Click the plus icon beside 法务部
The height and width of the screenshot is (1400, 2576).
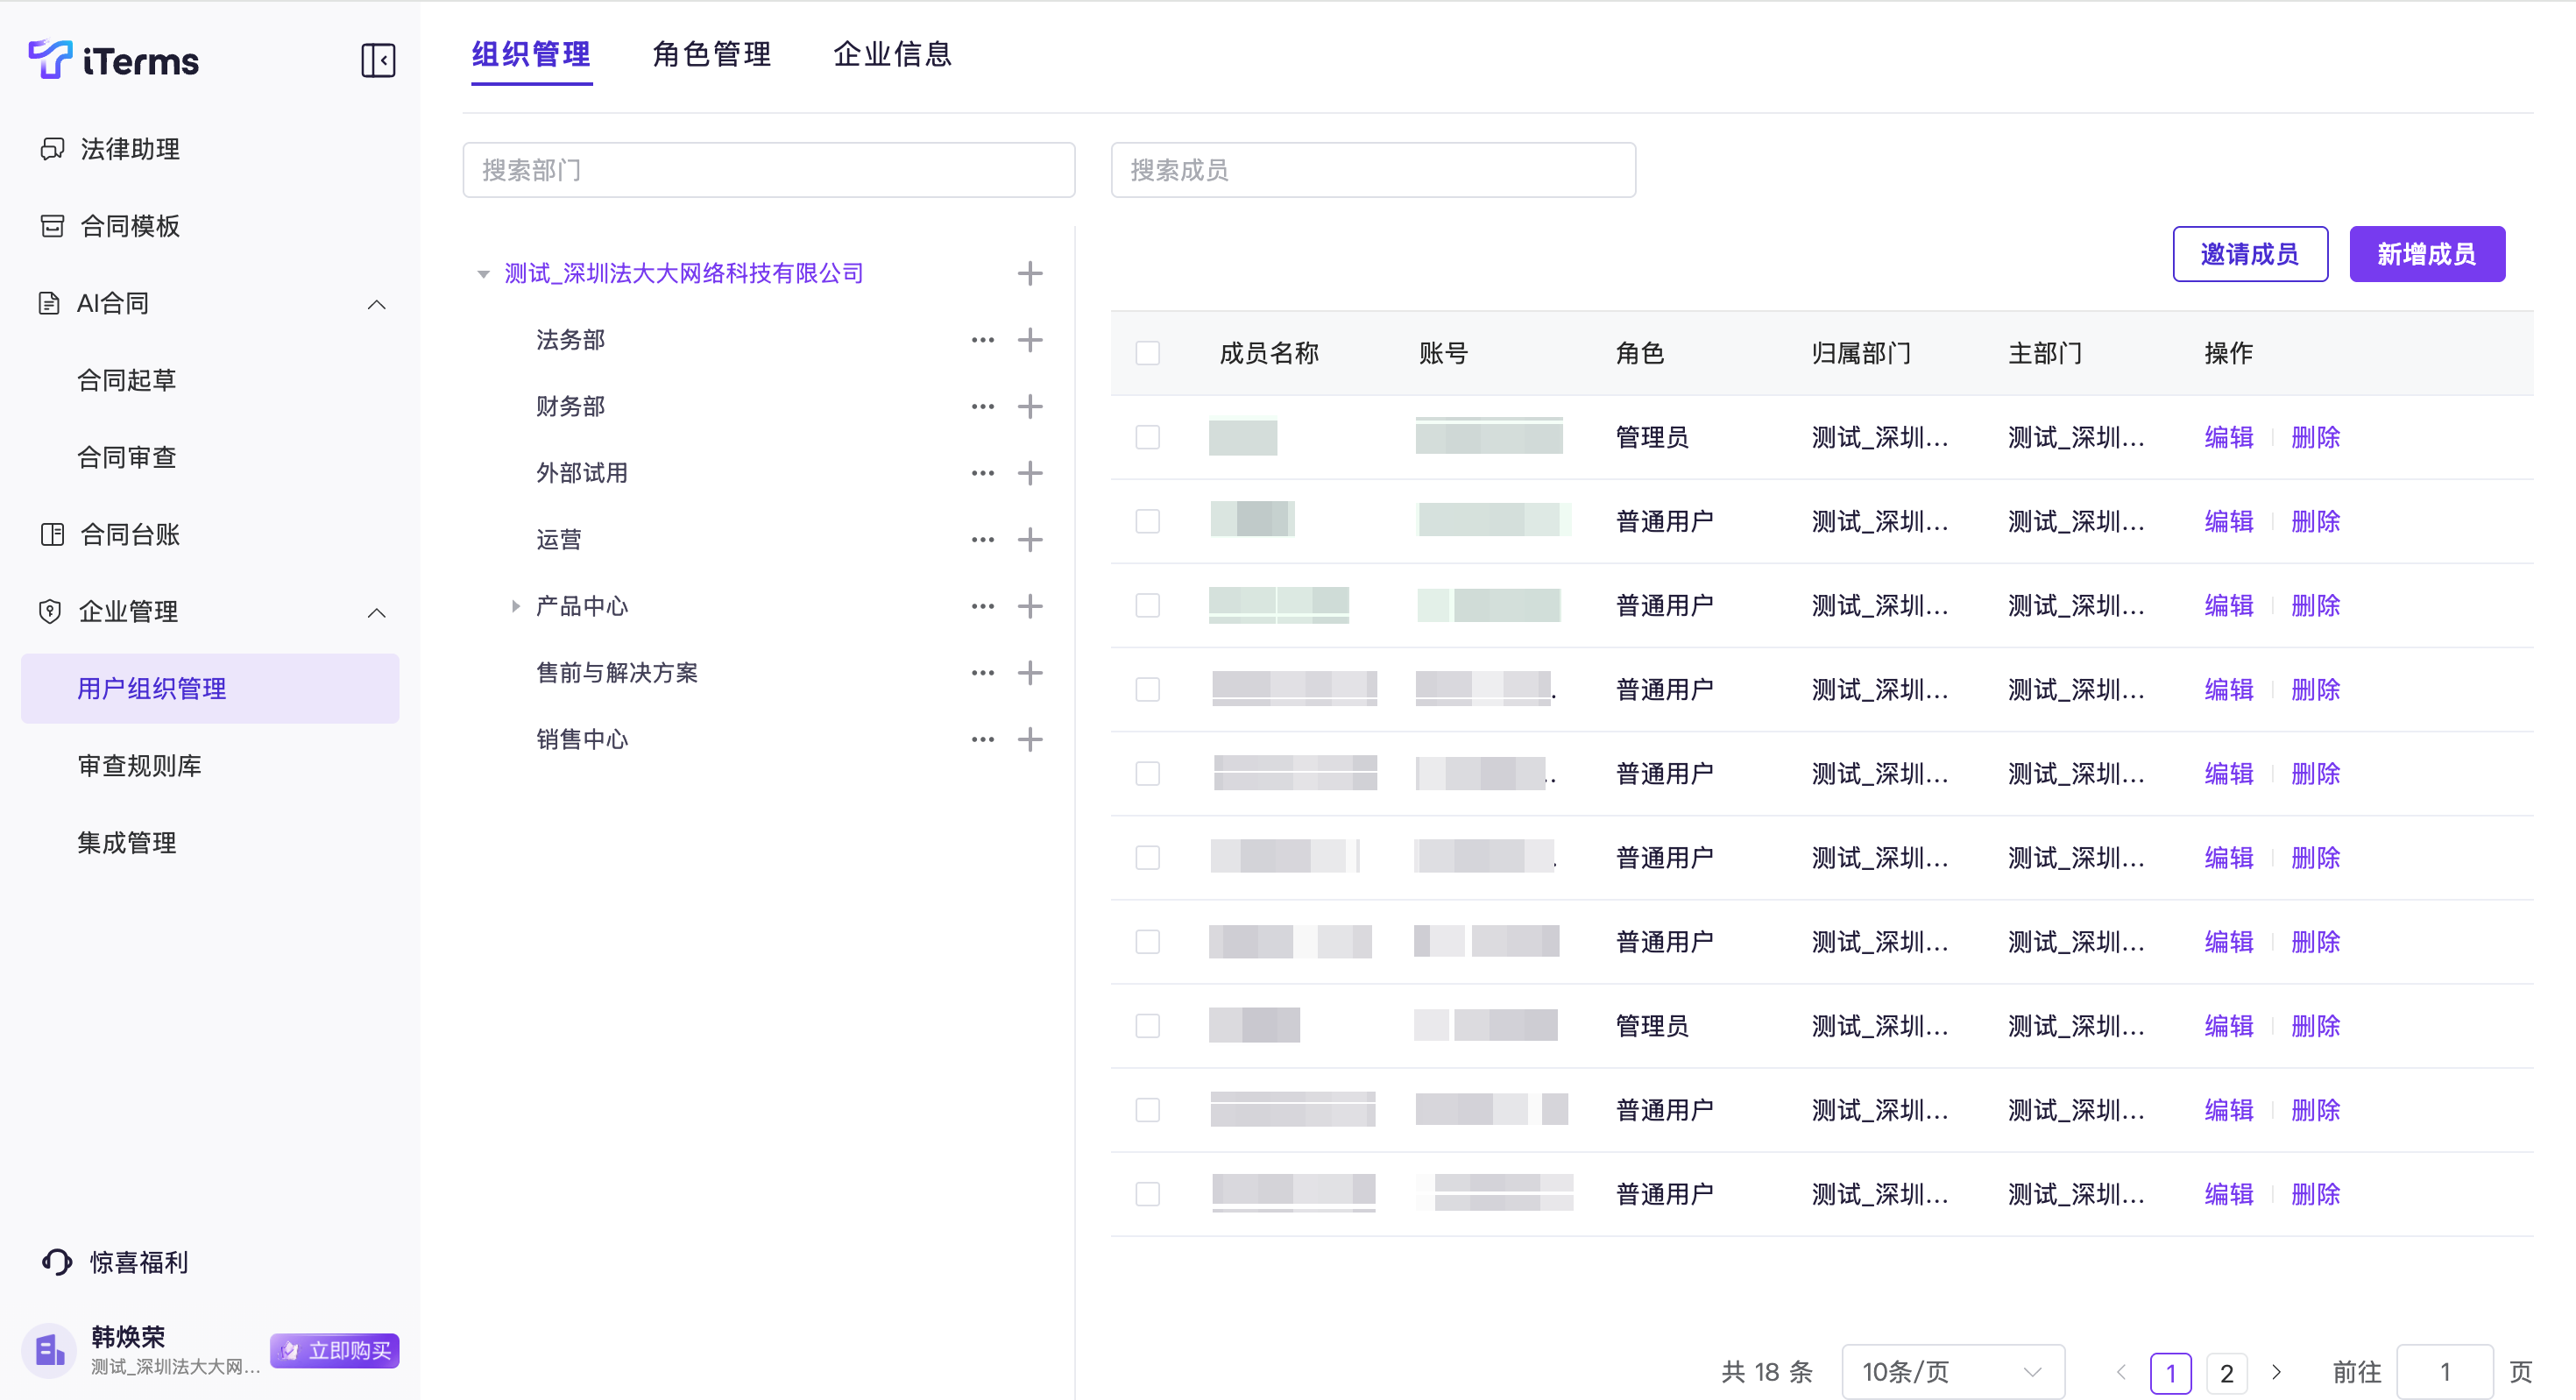coord(1029,340)
